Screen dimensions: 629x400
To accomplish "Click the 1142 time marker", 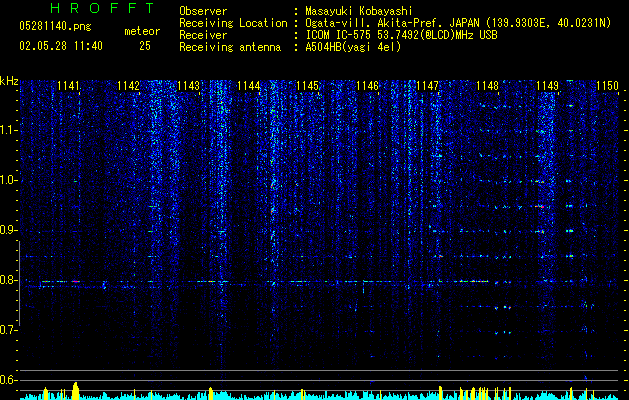I will click(128, 86).
